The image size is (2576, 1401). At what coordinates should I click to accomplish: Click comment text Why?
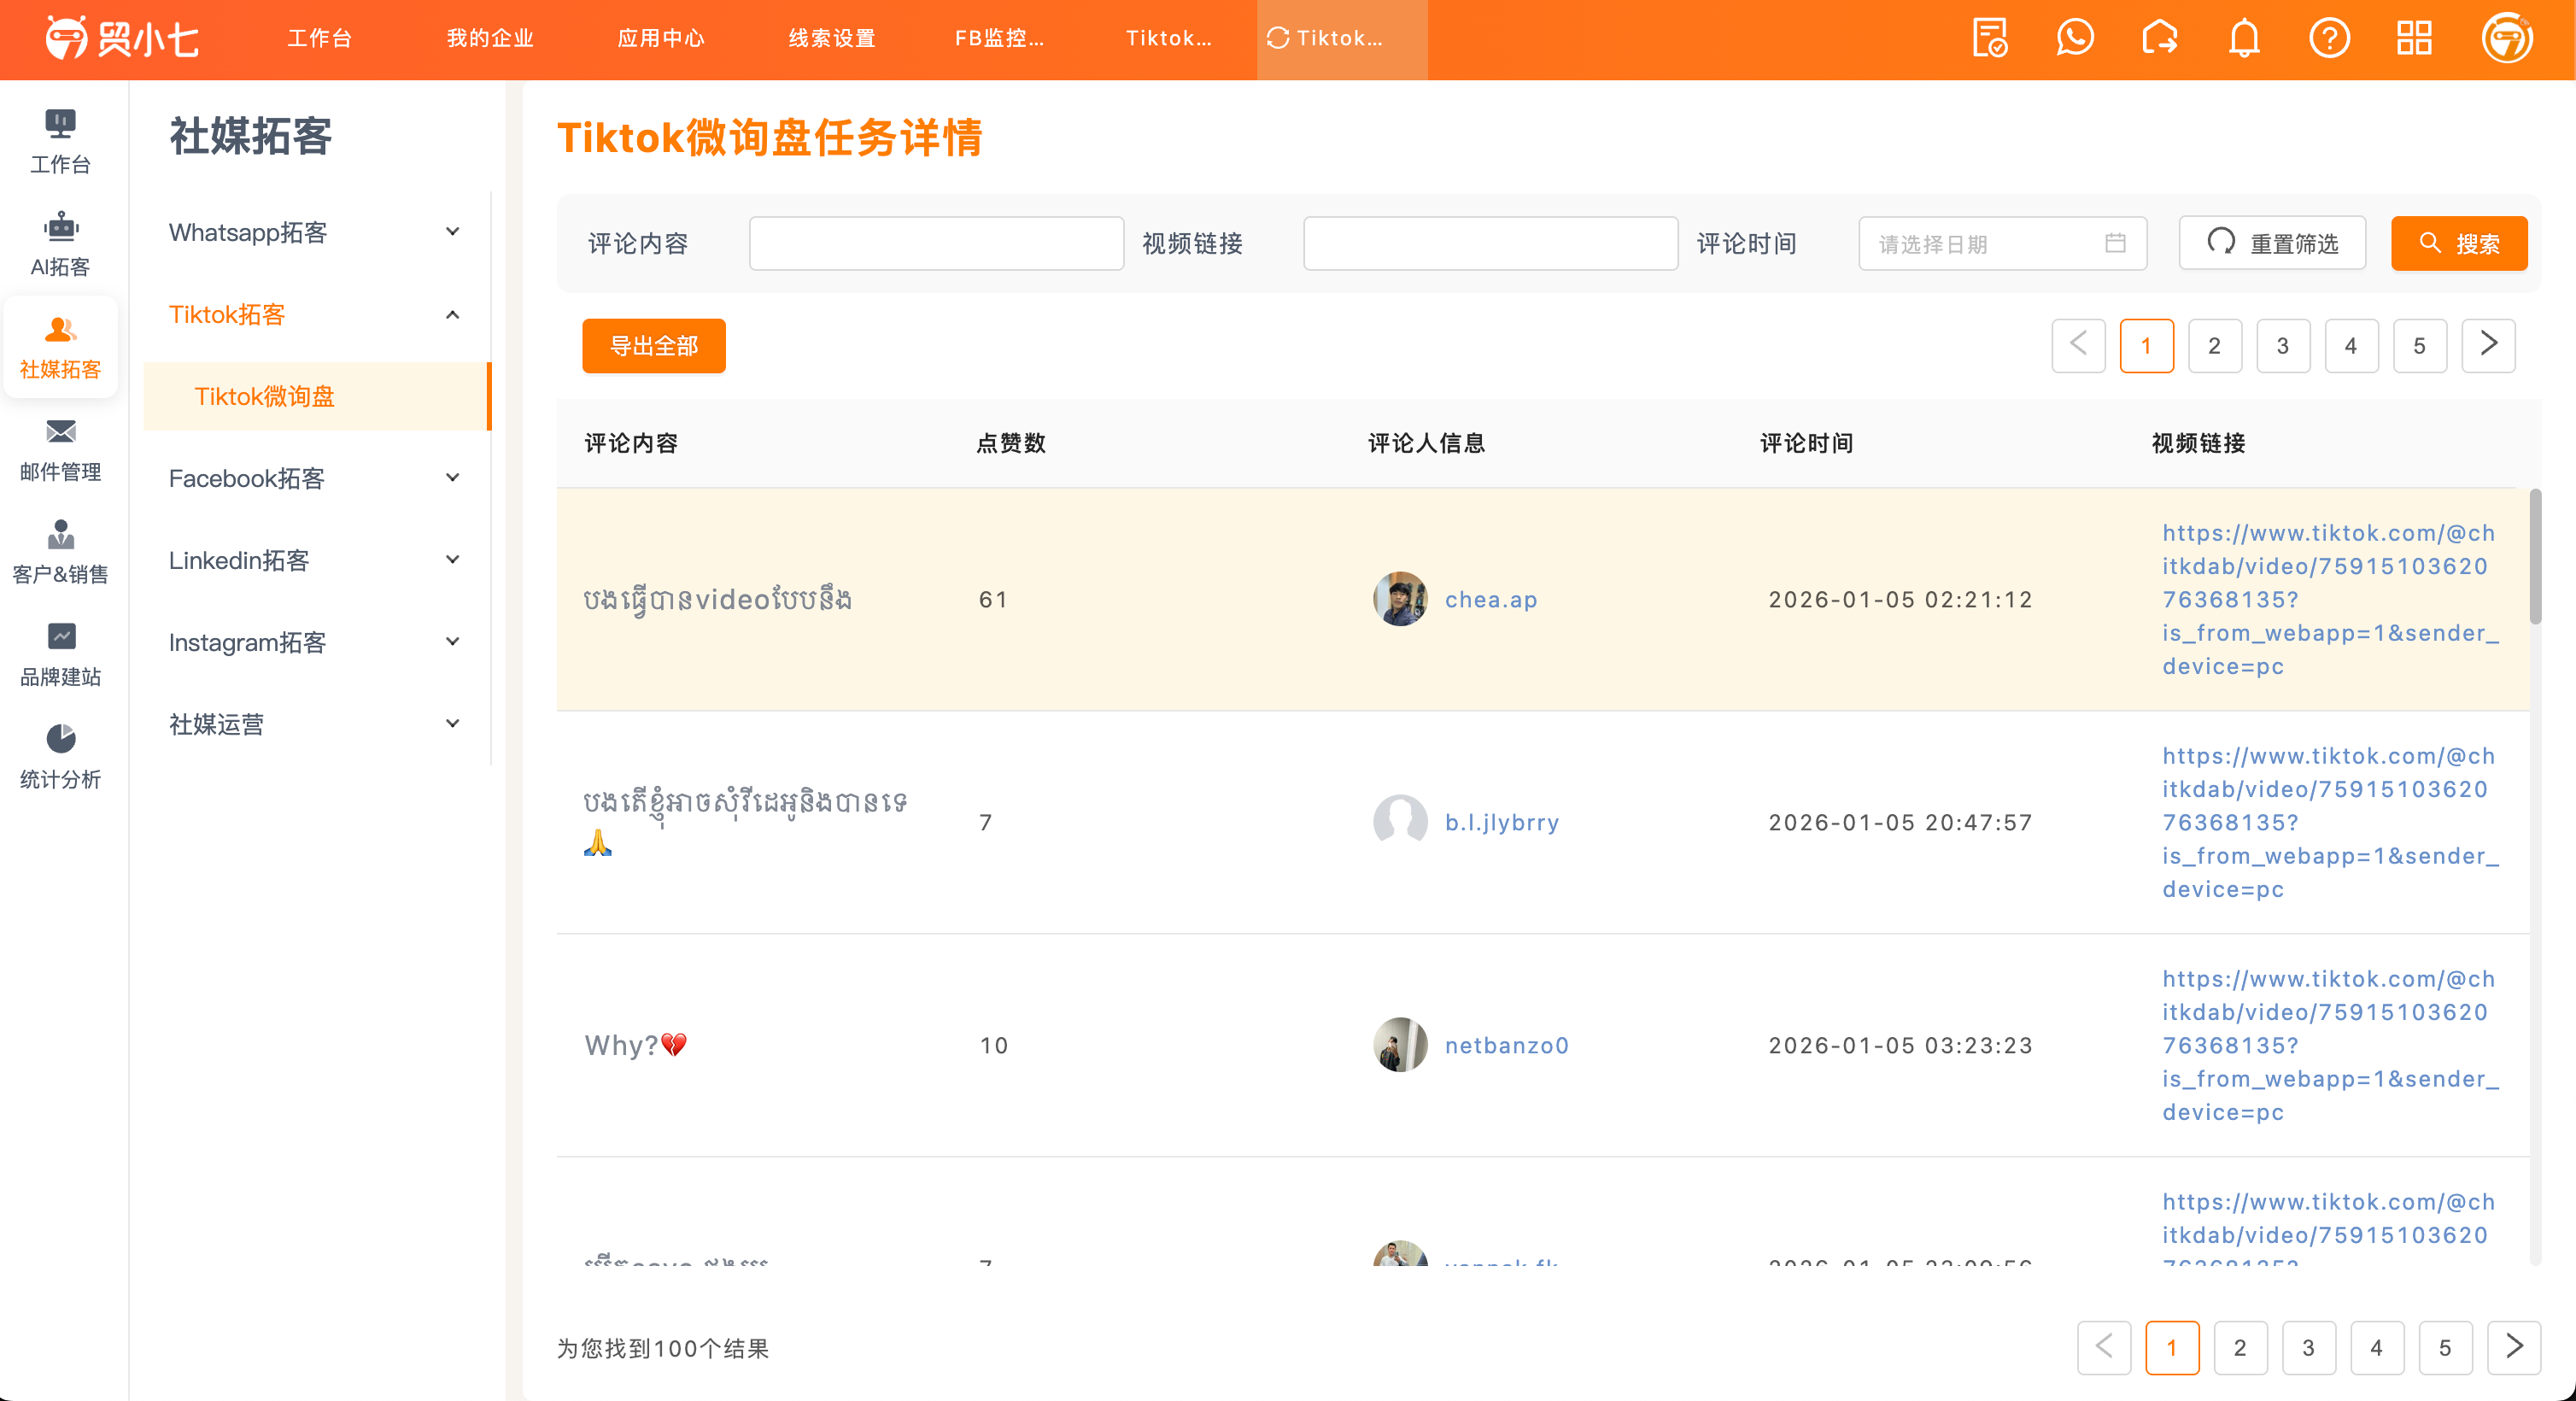636,1045
